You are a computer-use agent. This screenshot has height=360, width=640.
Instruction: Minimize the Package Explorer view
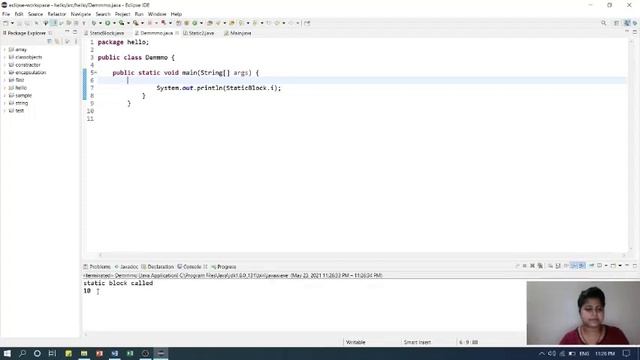click(67, 31)
